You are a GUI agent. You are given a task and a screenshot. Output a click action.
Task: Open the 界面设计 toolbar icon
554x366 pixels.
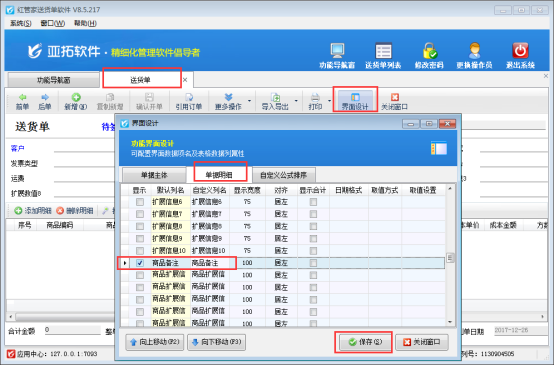pos(355,97)
